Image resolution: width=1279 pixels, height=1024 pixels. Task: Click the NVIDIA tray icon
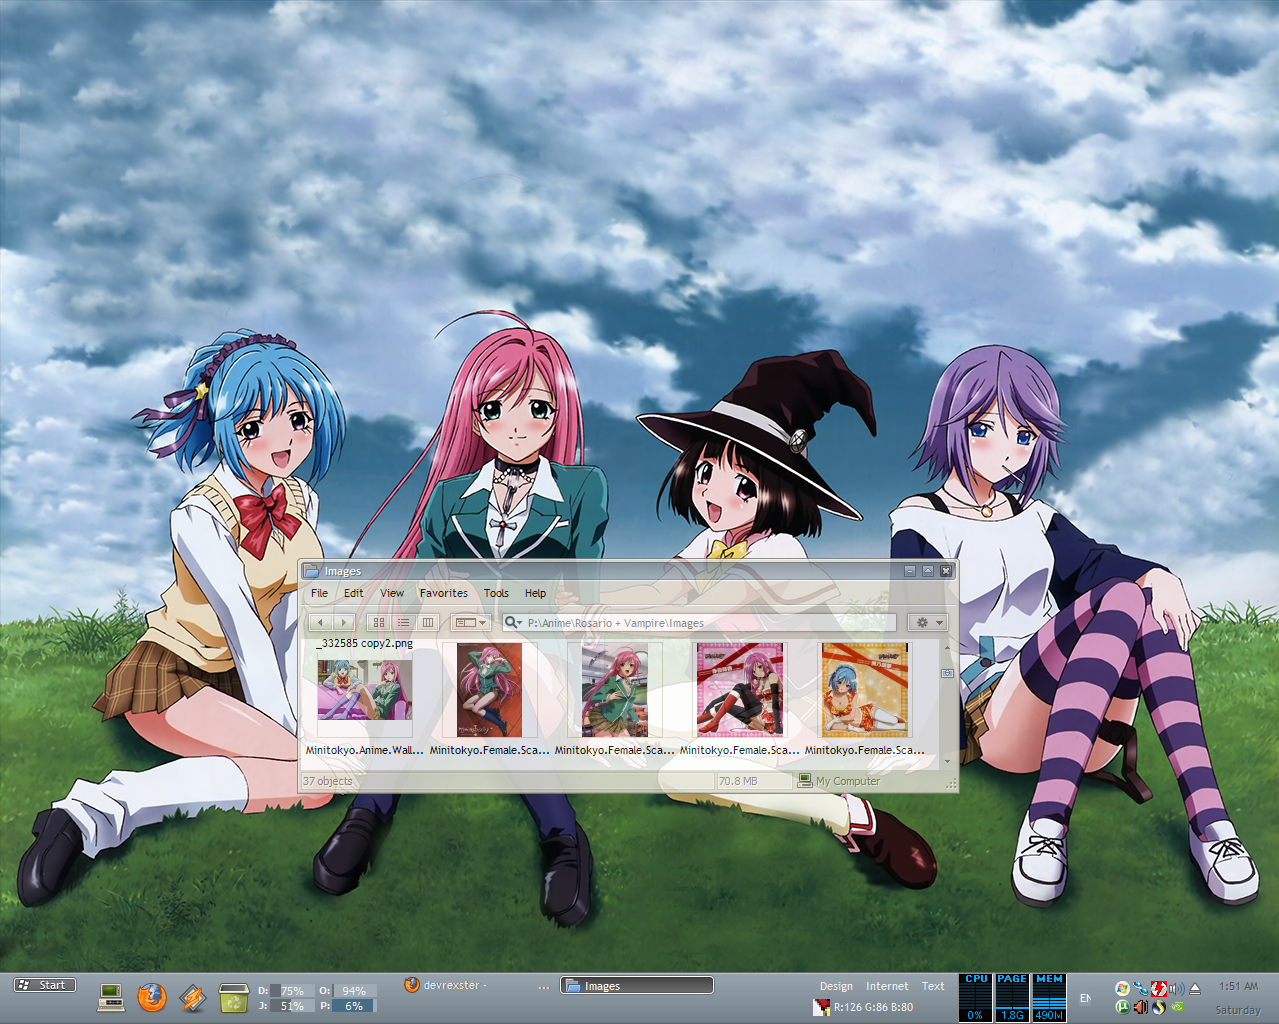1178,1007
